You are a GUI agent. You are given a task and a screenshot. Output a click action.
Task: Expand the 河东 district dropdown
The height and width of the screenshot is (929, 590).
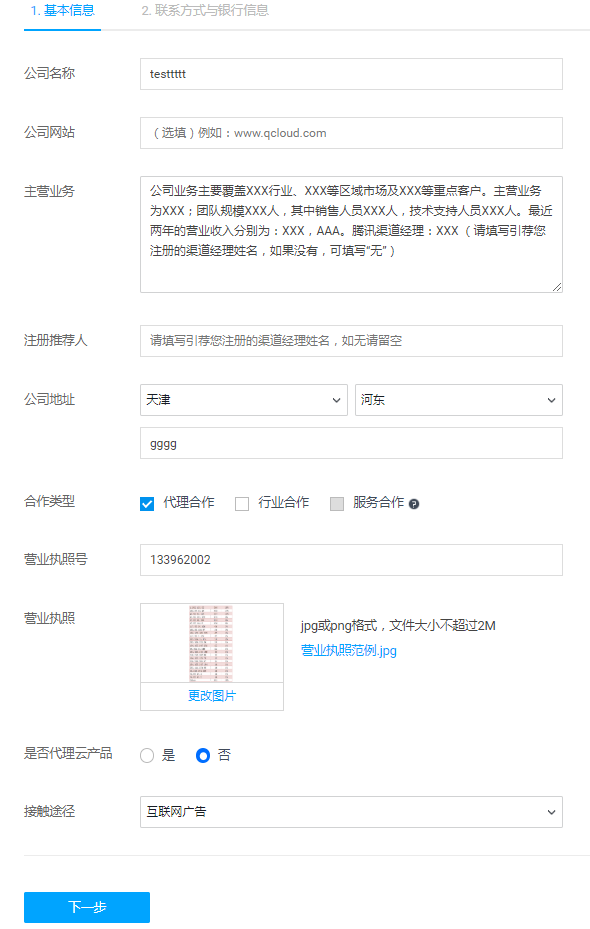(458, 400)
